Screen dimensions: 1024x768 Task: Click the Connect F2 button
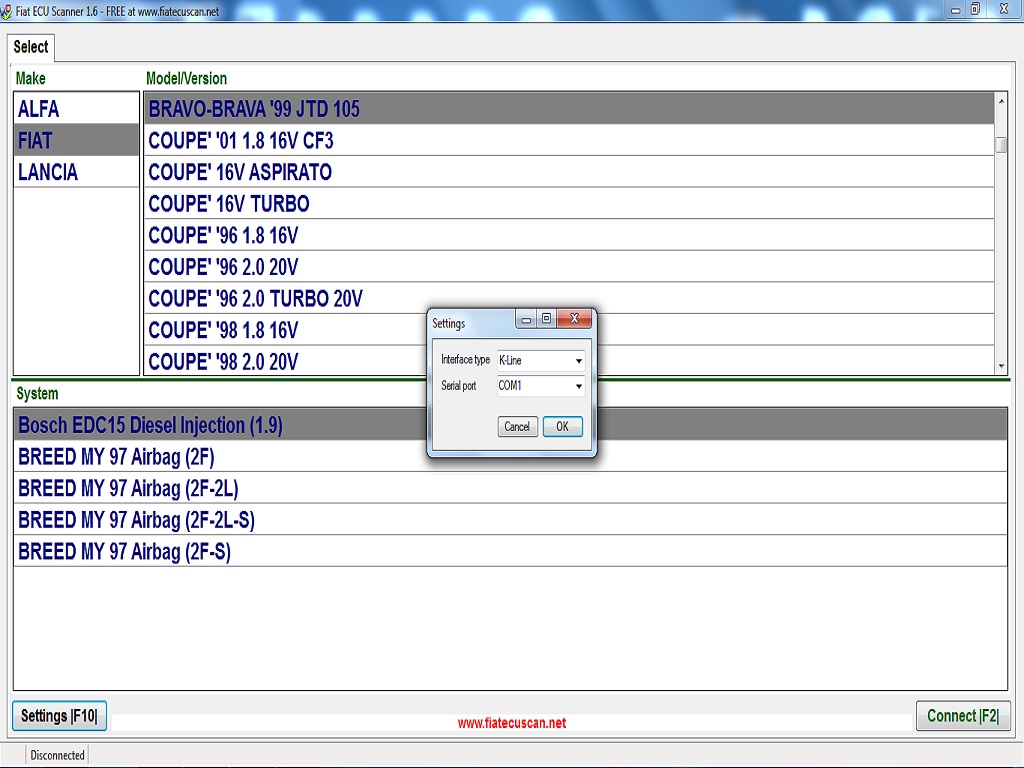962,716
